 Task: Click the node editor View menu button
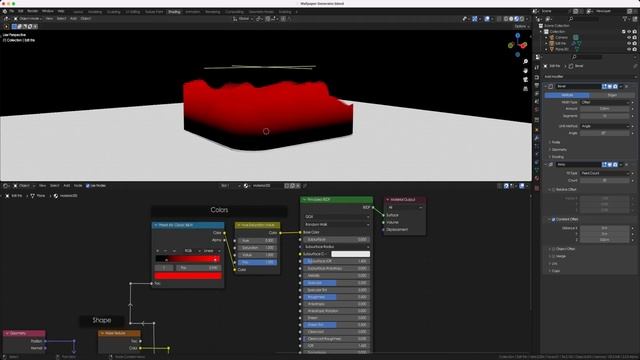[x=42, y=186]
